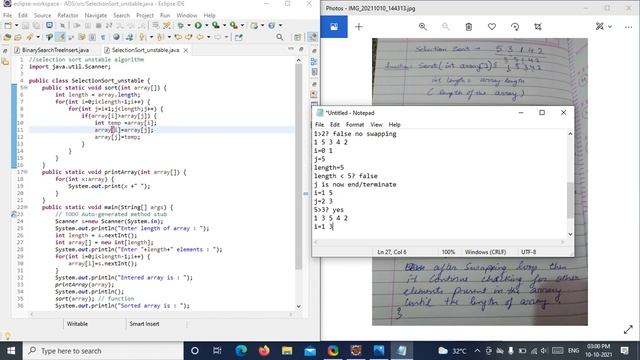Open the External Tools dropdown arrow in Eclipse
640x360 pixels.
pyautogui.click(x=242, y=25)
